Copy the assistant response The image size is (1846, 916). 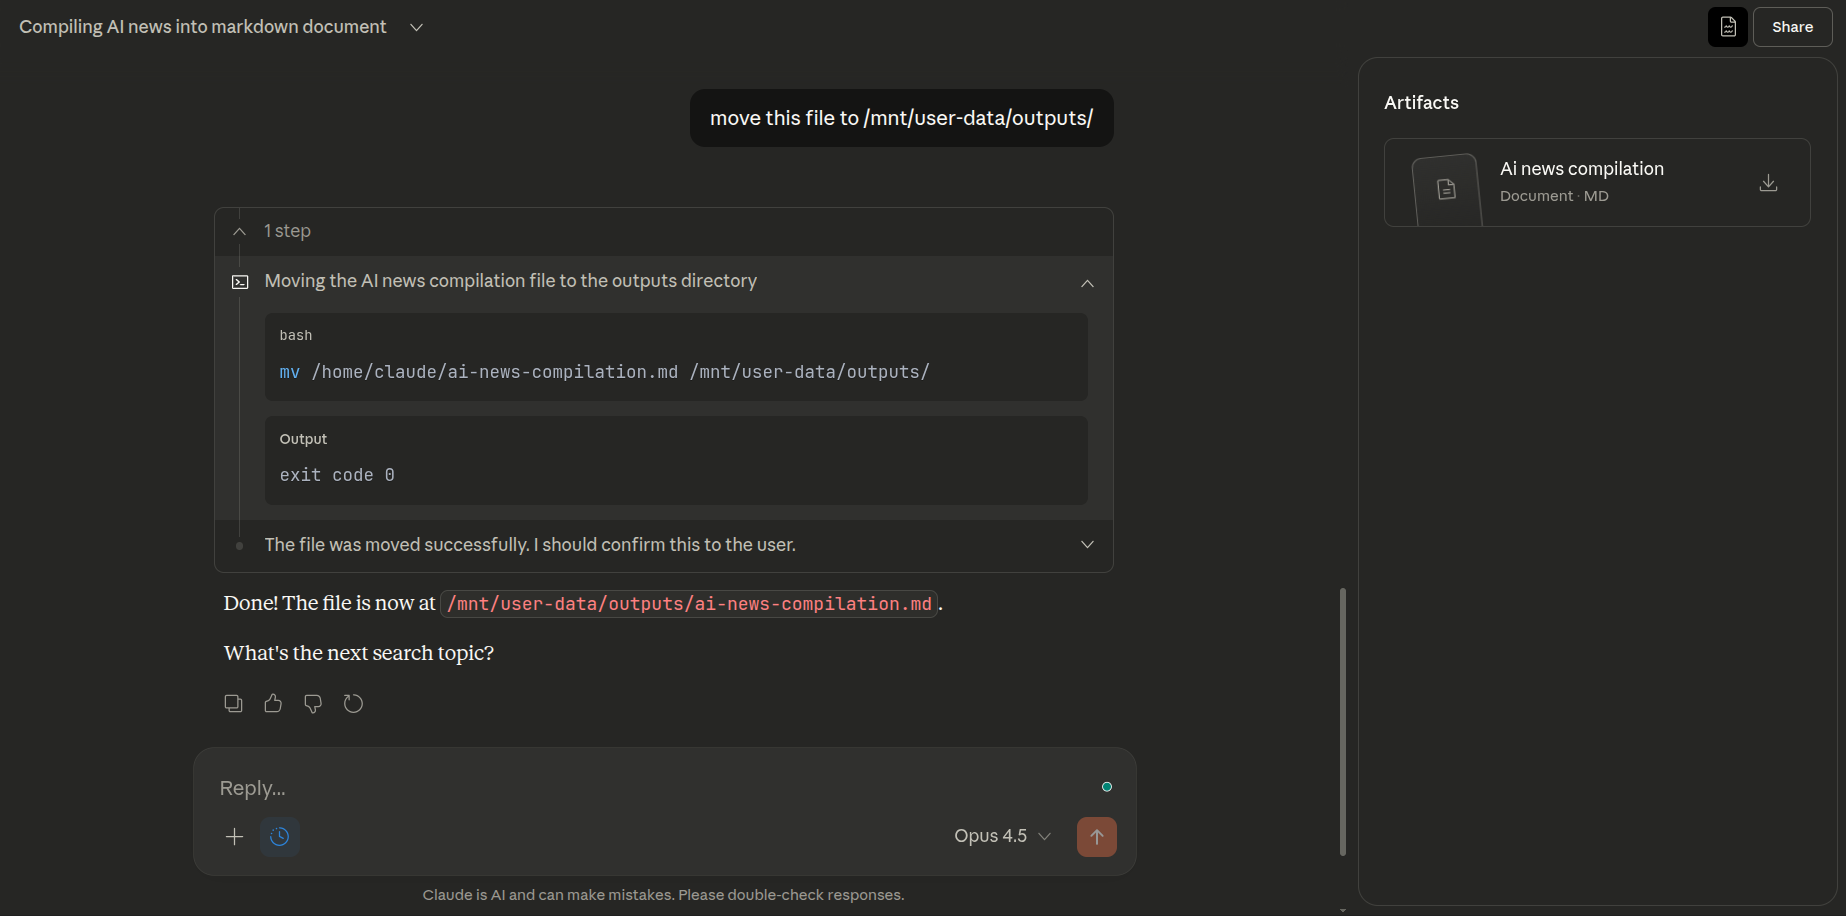(233, 704)
